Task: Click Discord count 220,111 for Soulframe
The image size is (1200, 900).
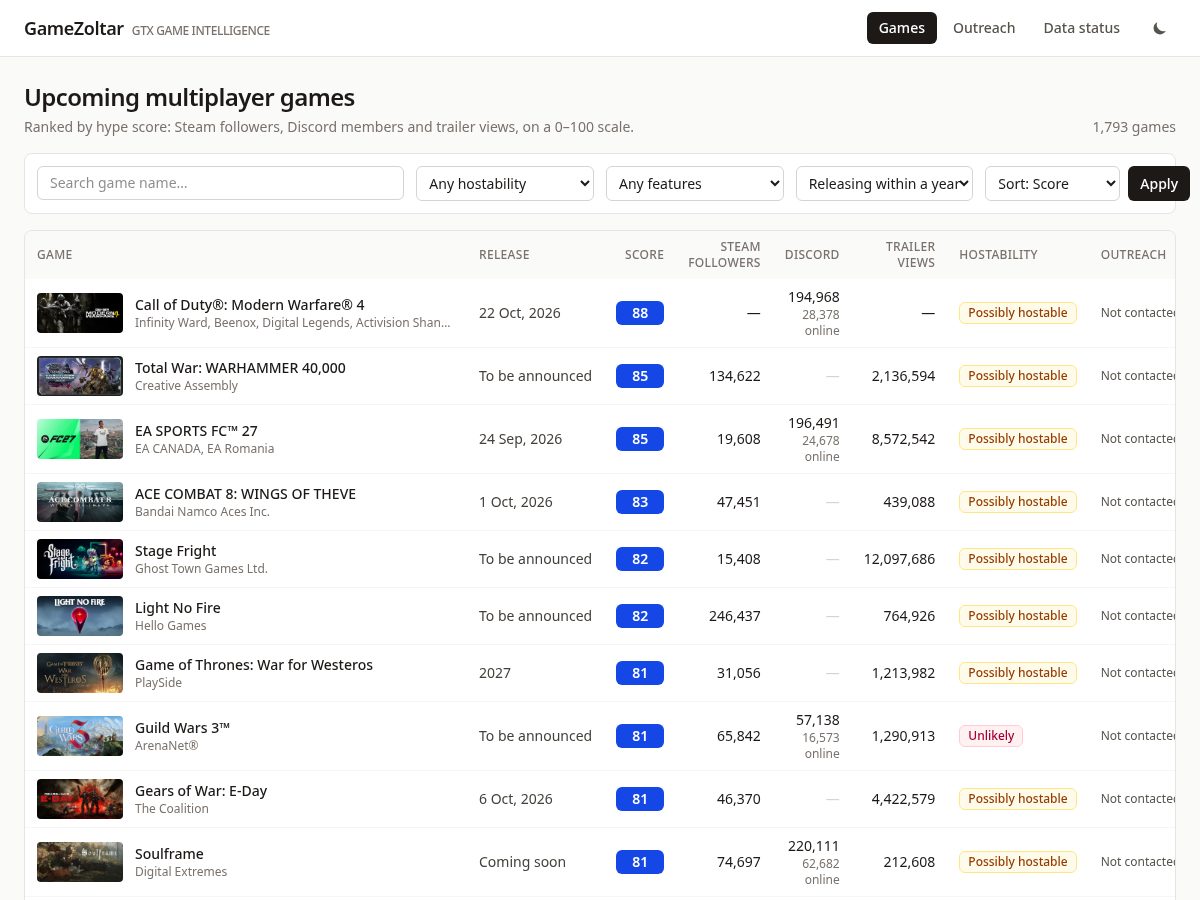Action: 814,846
